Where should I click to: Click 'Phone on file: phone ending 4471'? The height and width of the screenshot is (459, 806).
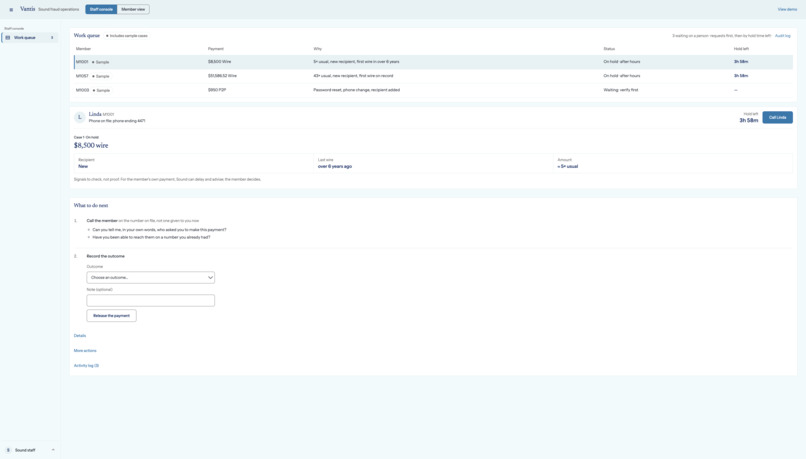tap(117, 121)
